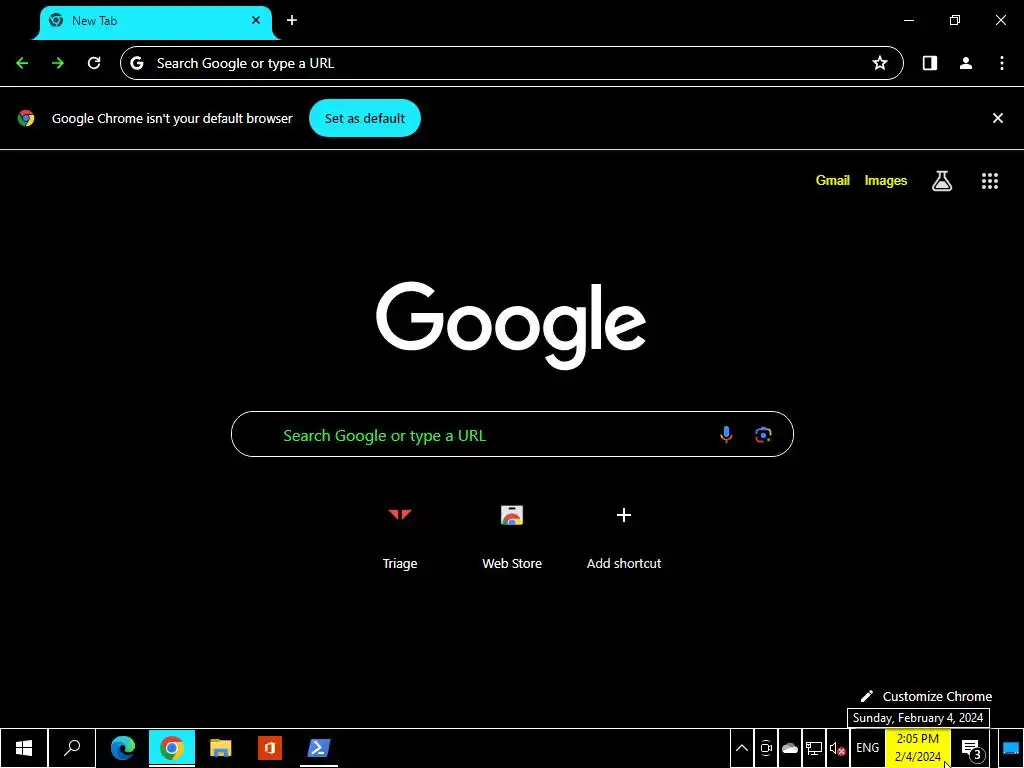Open the Chrome profile menu
1024x768 pixels.
tap(966, 63)
